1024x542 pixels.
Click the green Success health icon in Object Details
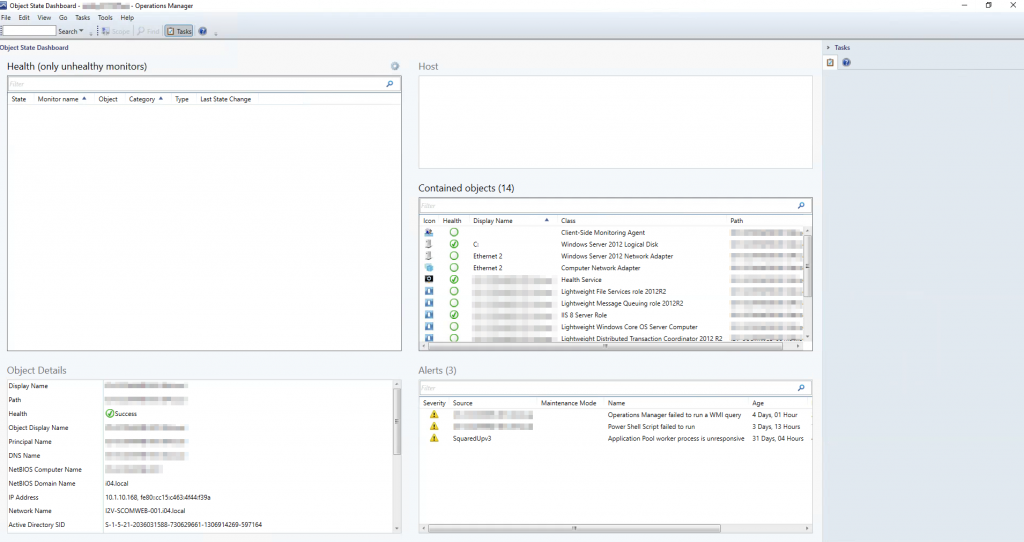click(110, 414)
